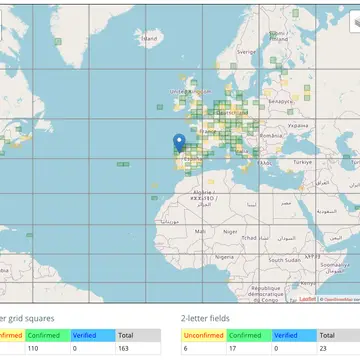The width and height of the screenshot is (360, 360).
Task: Click the green grid square in the Caribbean
Action: tap(29, 235)
